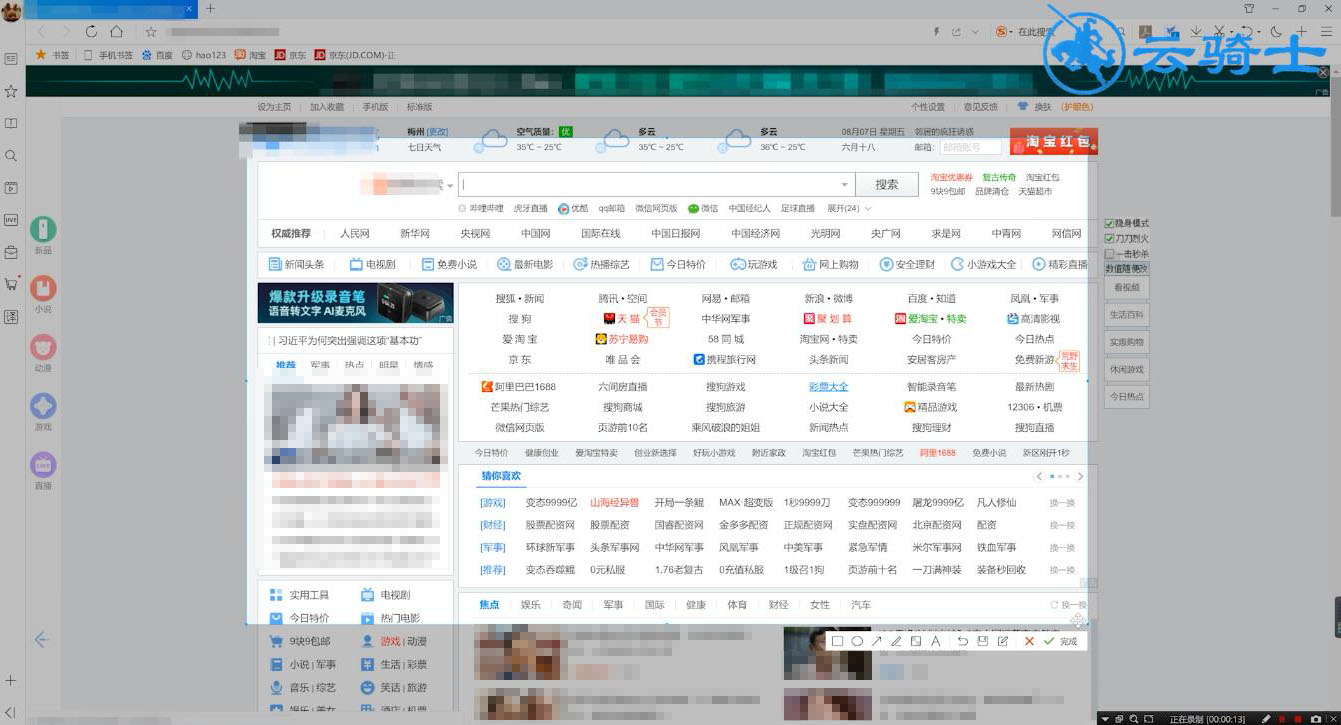Go to previous page in 猜你喜欢 section
The image size is (1341, 725).
coord(1040,476)
